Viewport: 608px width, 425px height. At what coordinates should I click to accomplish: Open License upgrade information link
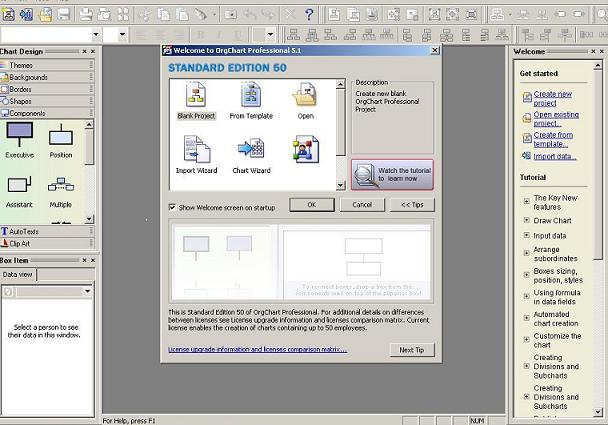click(257, 349)
